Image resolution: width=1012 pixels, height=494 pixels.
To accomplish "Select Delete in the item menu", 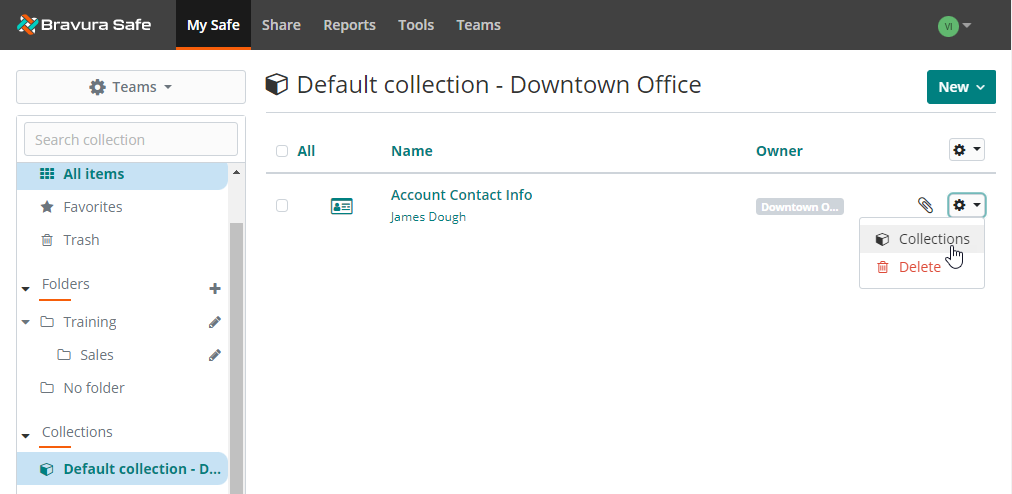I will [x=919, y=267].
